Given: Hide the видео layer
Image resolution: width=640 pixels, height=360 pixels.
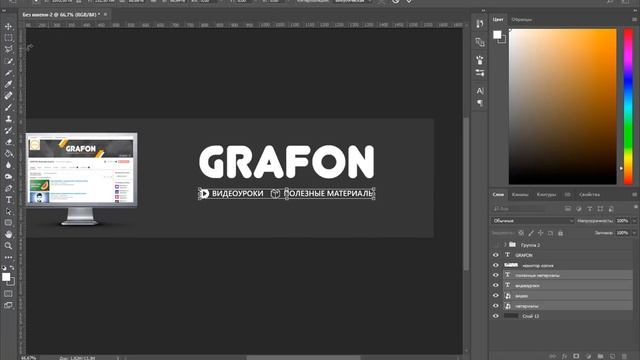Looking at the screenshot, I should (x=496, y=296).
